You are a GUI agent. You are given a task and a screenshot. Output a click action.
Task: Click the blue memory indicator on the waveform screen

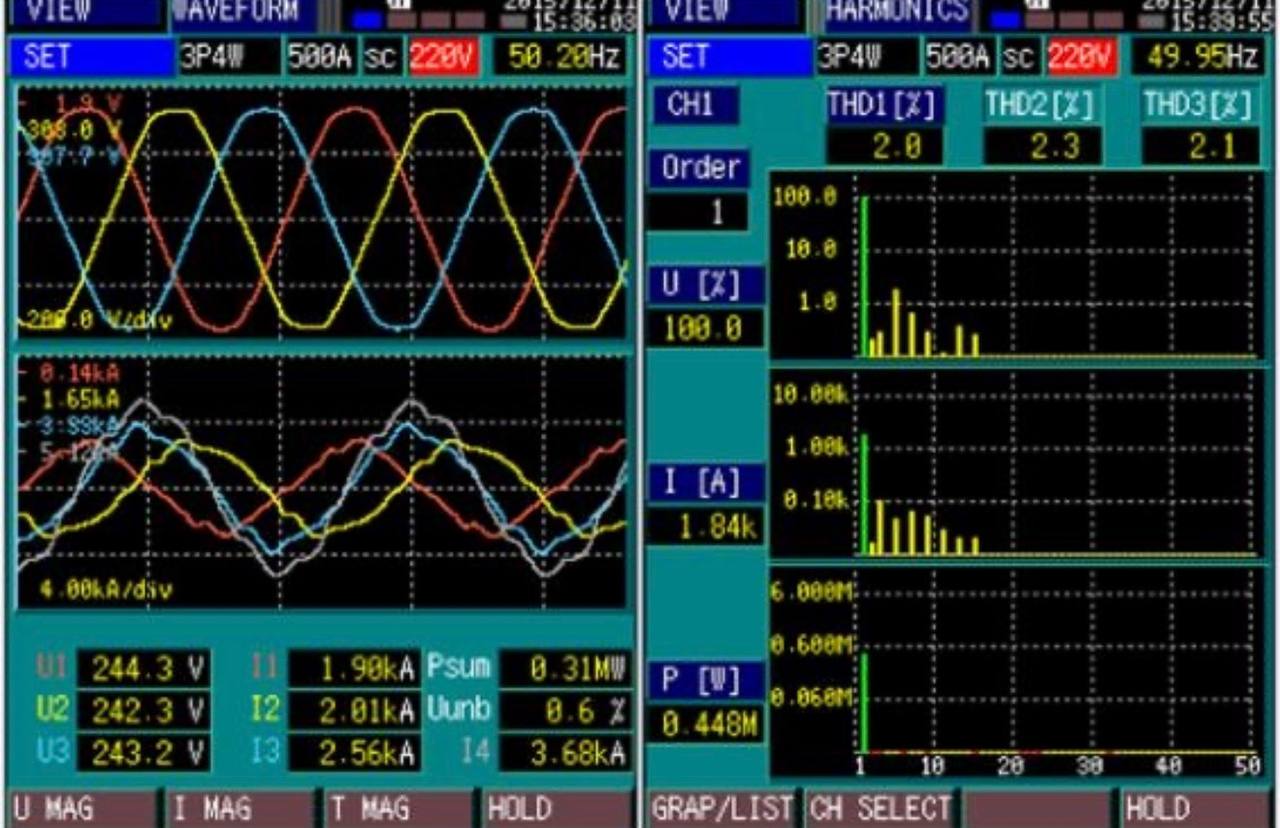click(x=368, y=20)
